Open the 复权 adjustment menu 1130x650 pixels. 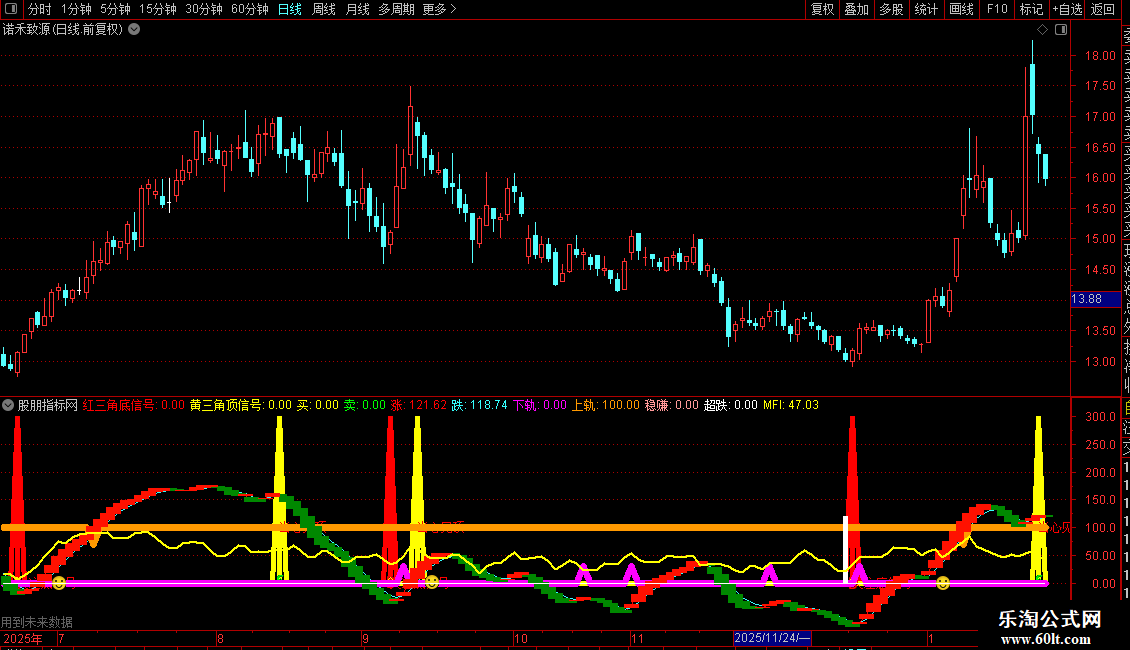click(x=822, y=9)
